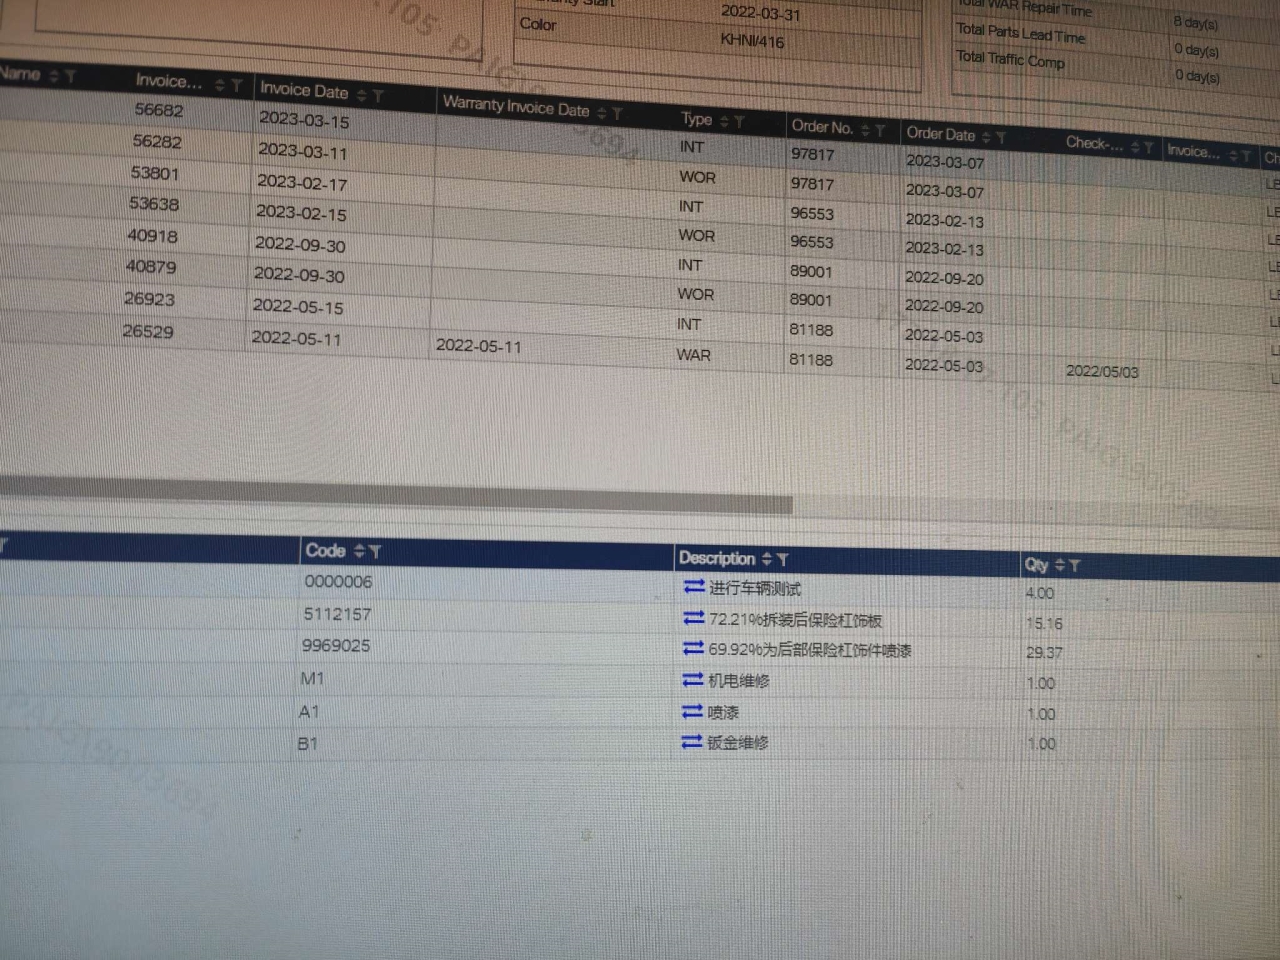Click the swap icon beside 进行车辆测试

(694, 587)
